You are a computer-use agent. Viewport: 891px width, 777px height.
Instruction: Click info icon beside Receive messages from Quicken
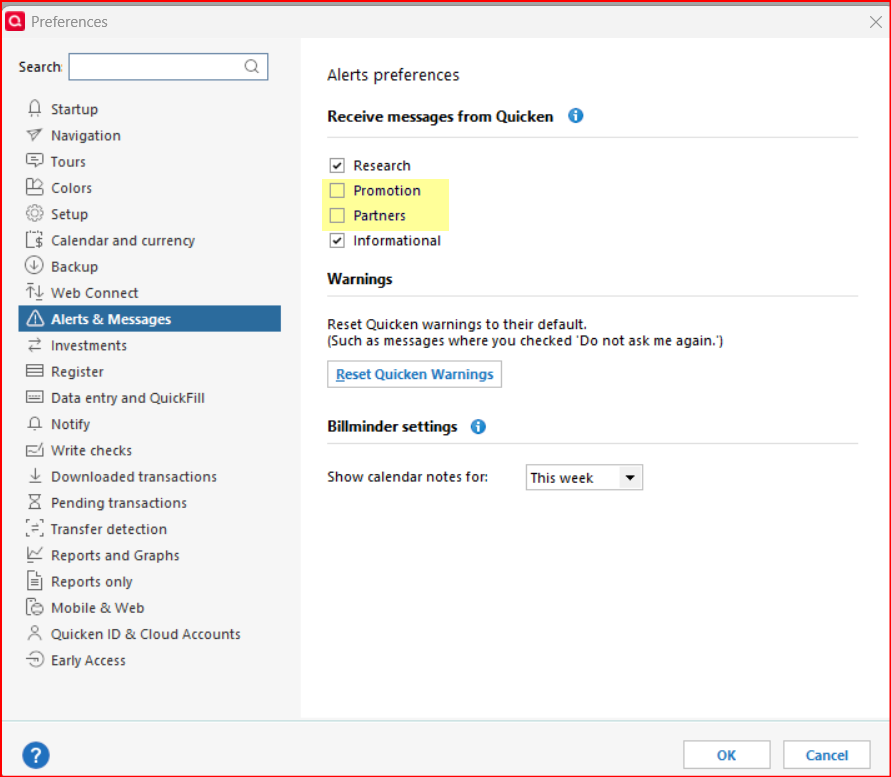pyautogui.click(x=576, y=116)
